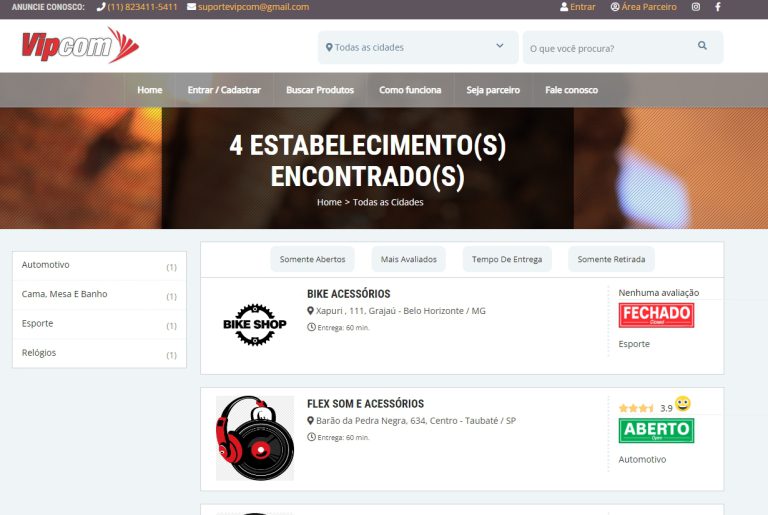Open the Bike Shop logo thumbnail
This screenshot has width=768, height=515.
(x=254, y=324)
